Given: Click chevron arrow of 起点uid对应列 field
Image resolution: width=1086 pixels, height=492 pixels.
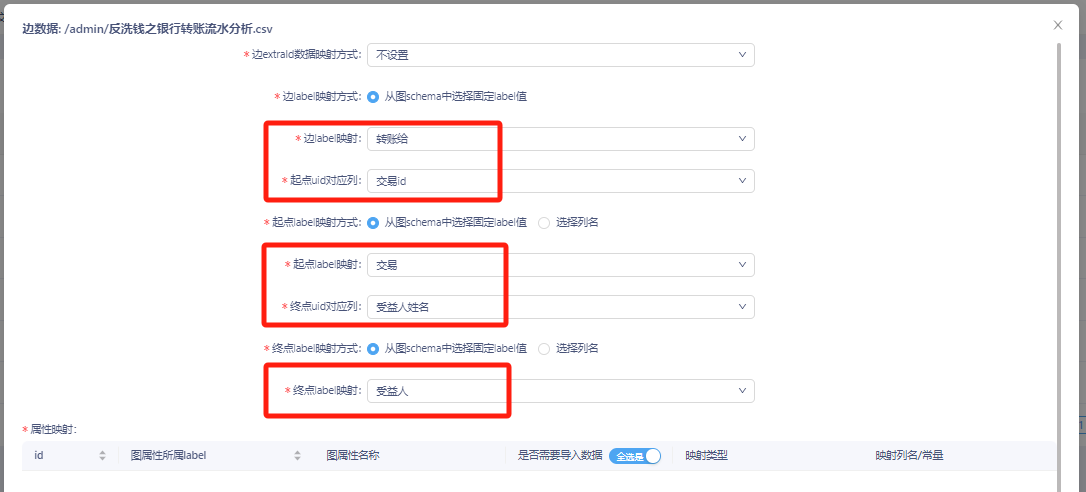Looking at the screenshot, I should click(742, 181).
